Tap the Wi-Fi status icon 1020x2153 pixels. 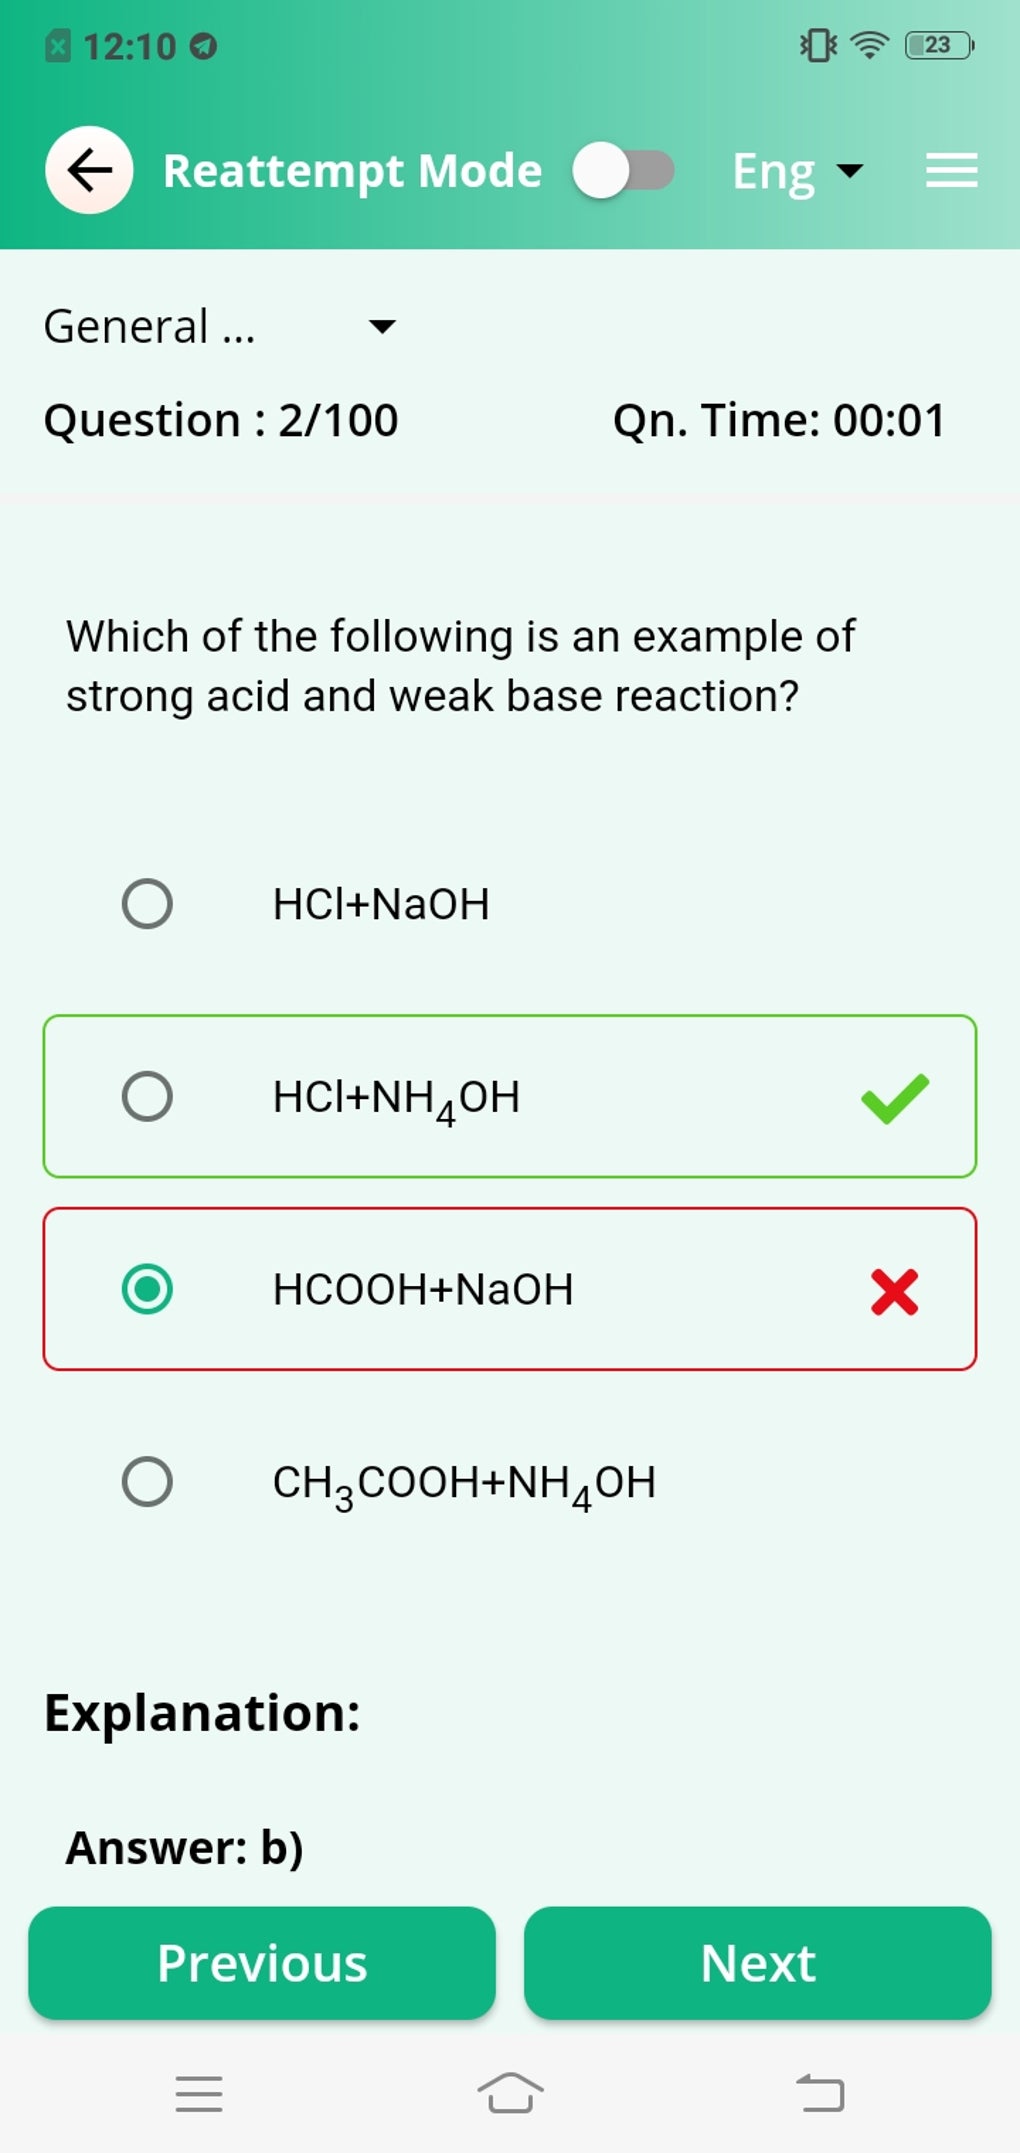point(869,45)
